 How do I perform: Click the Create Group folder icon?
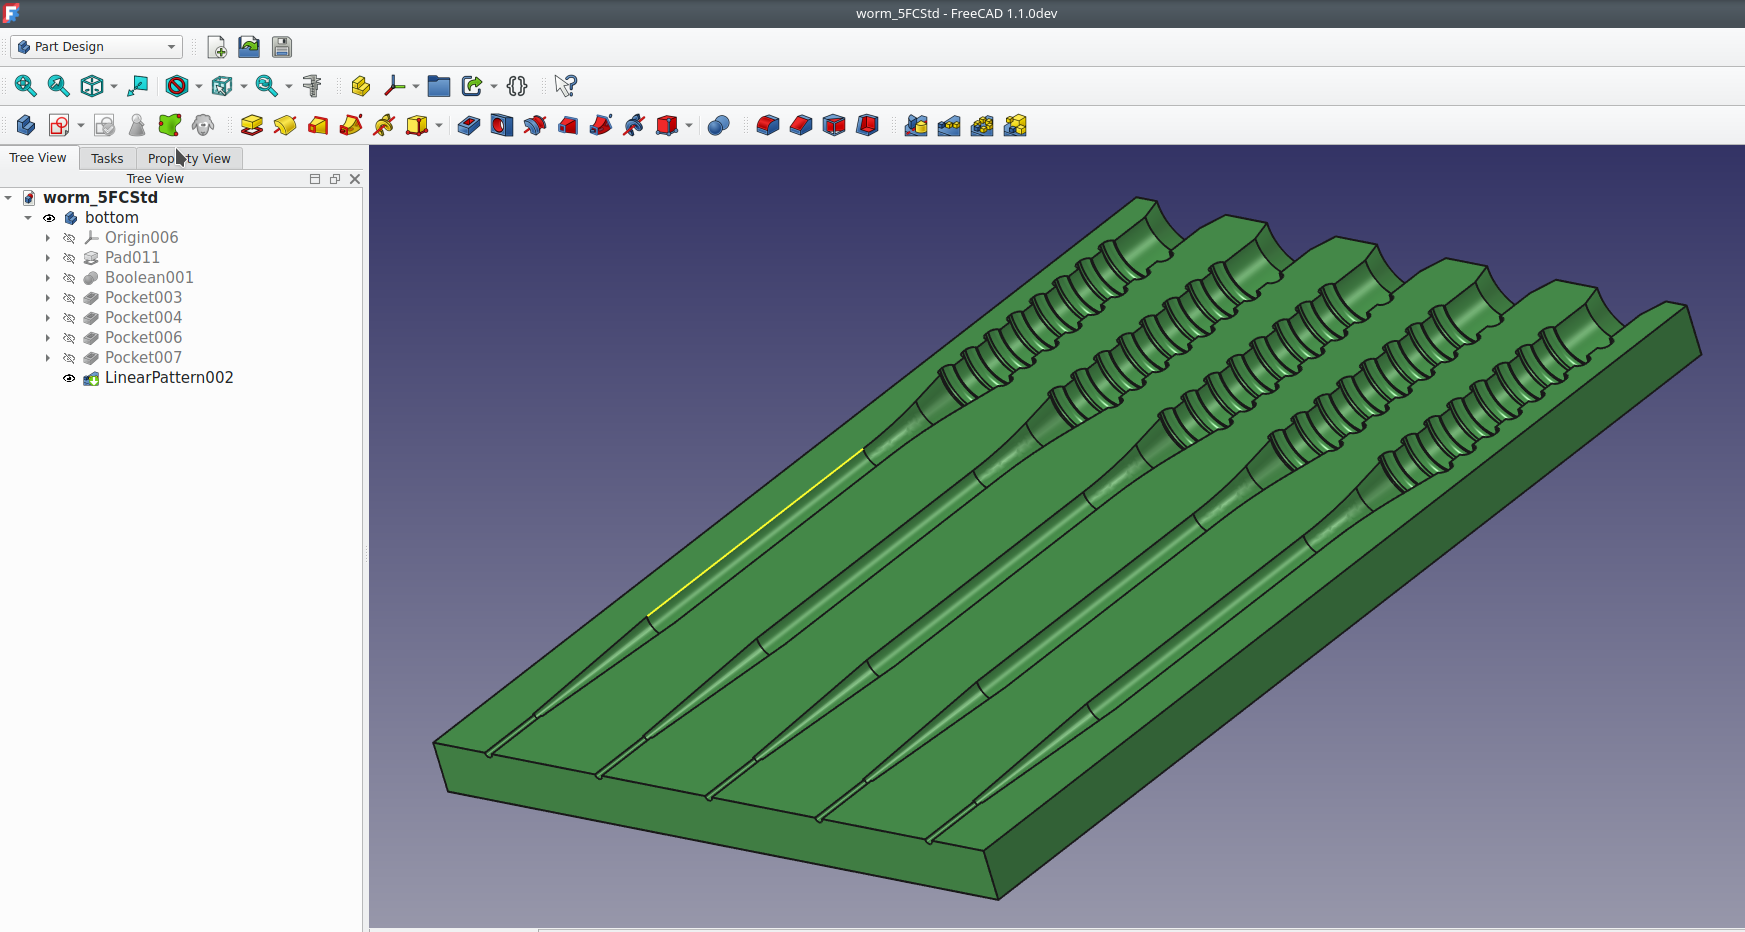[x=439, y=86]
